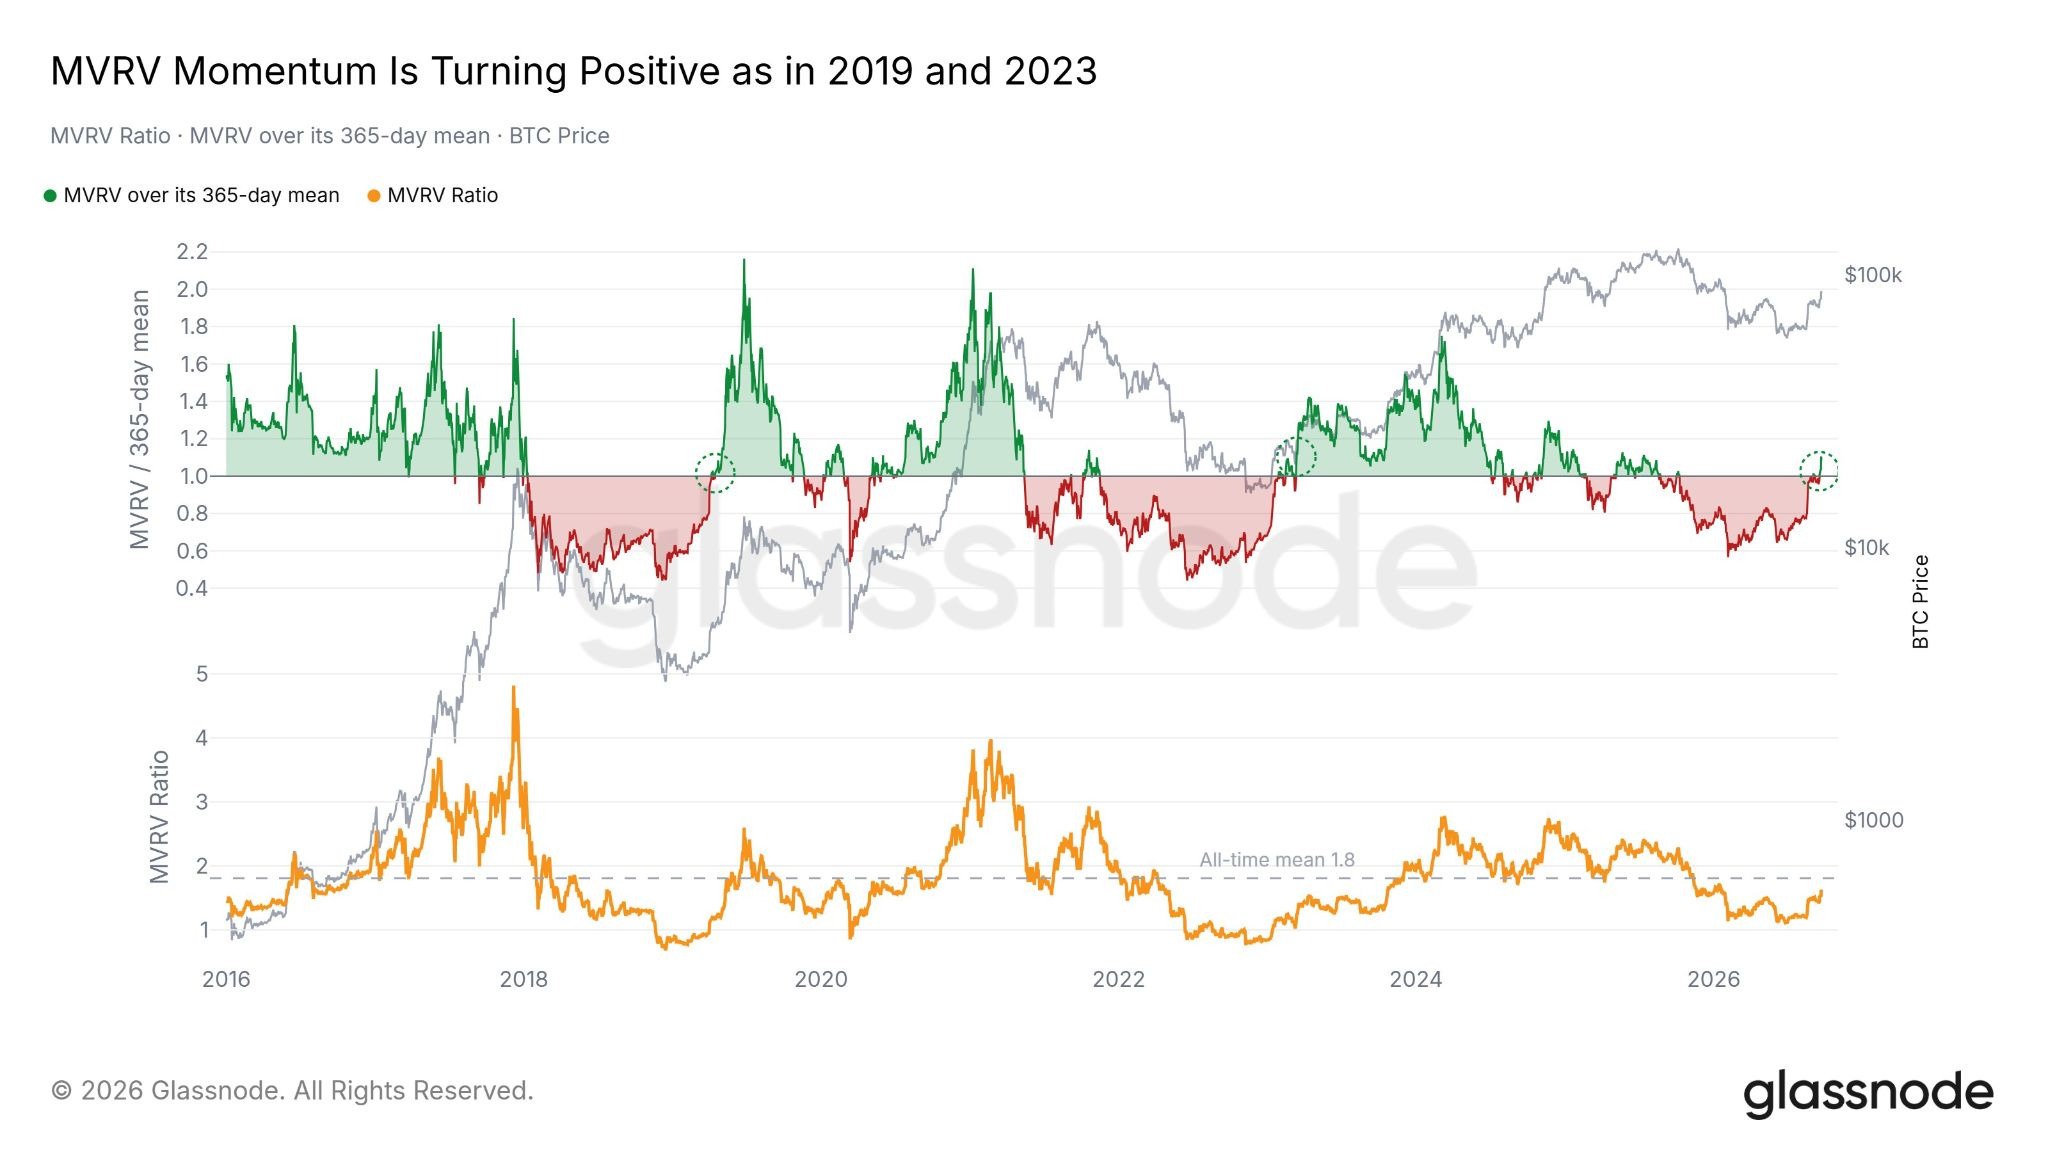Select the 2020 x-axis year label
The height and width of the screenshot is (1152, 2048).
[x=821, y=980]
